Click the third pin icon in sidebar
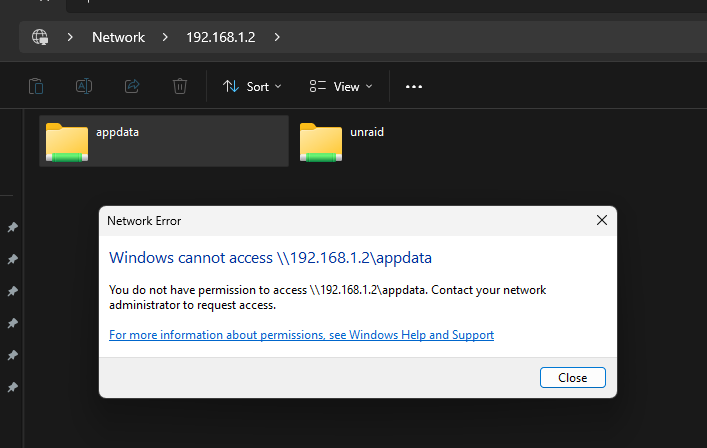This screenshot has width=707, height=448. [x=13, y=291]
